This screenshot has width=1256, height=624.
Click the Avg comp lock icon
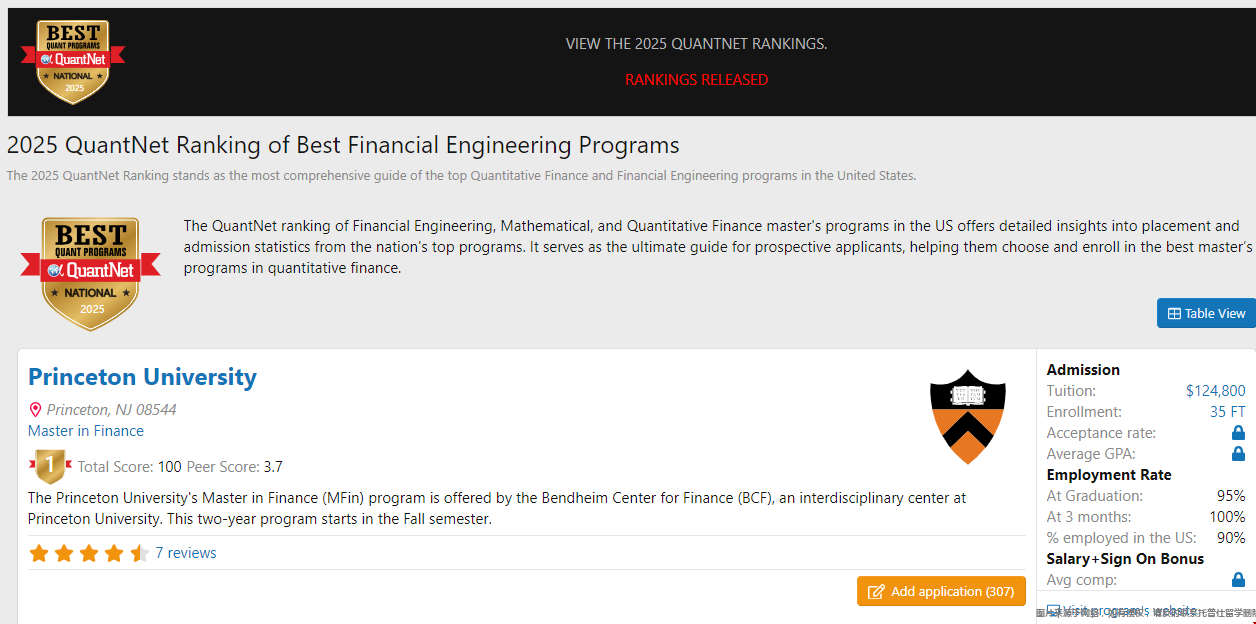point(1238,580)
